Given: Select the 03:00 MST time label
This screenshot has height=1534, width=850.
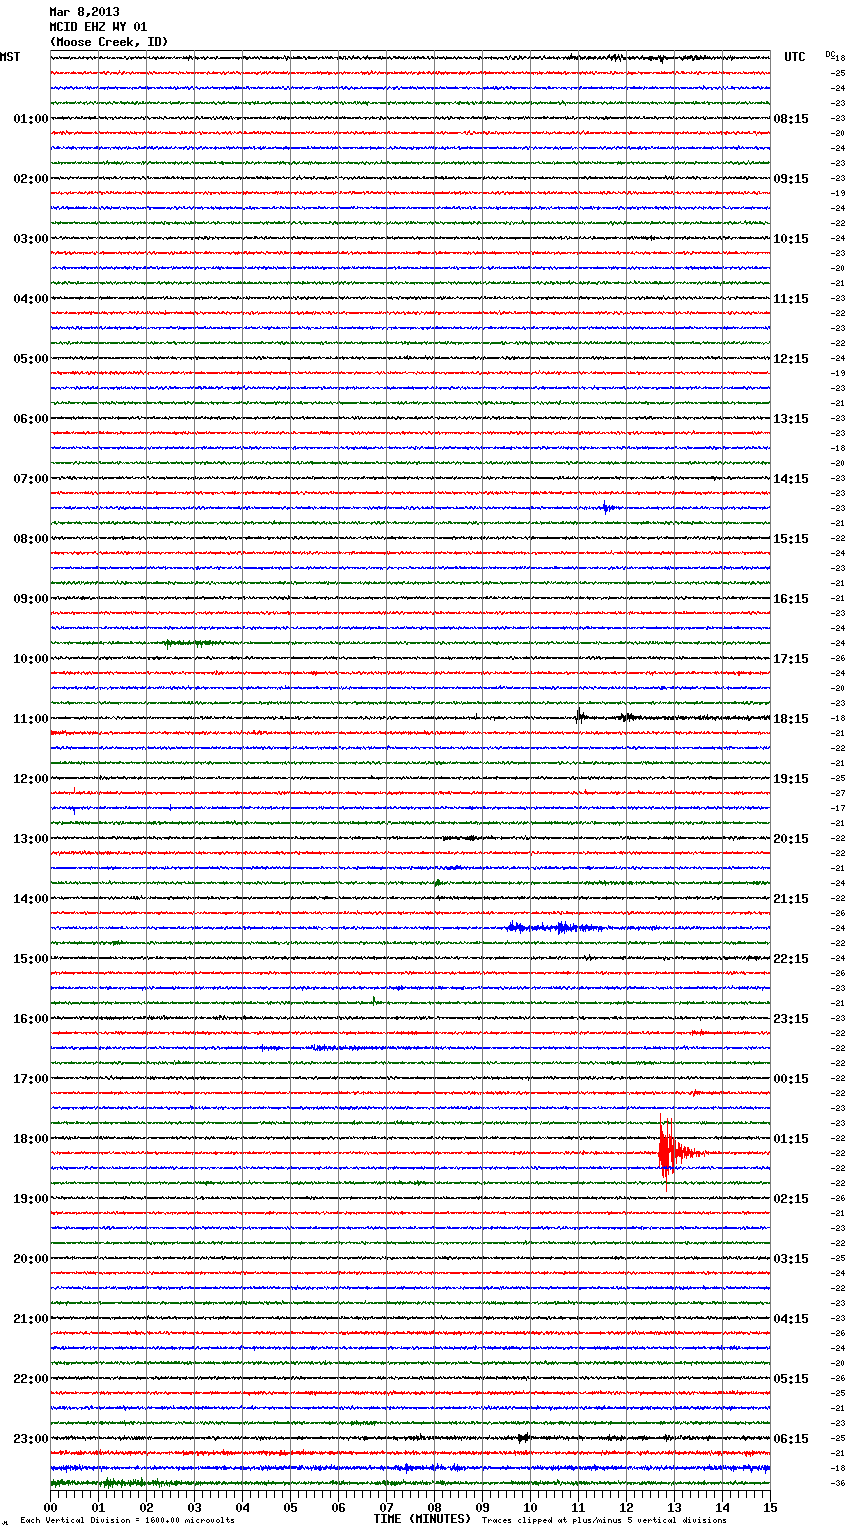Looking at the screenshot, I should pos(31,239).
